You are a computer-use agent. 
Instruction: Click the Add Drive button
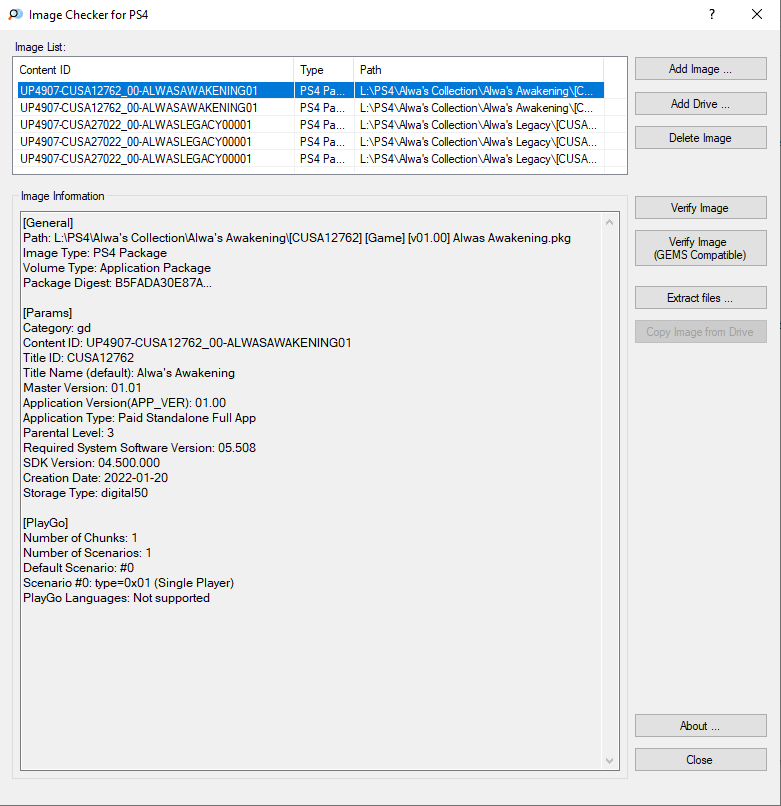point(700,104)
